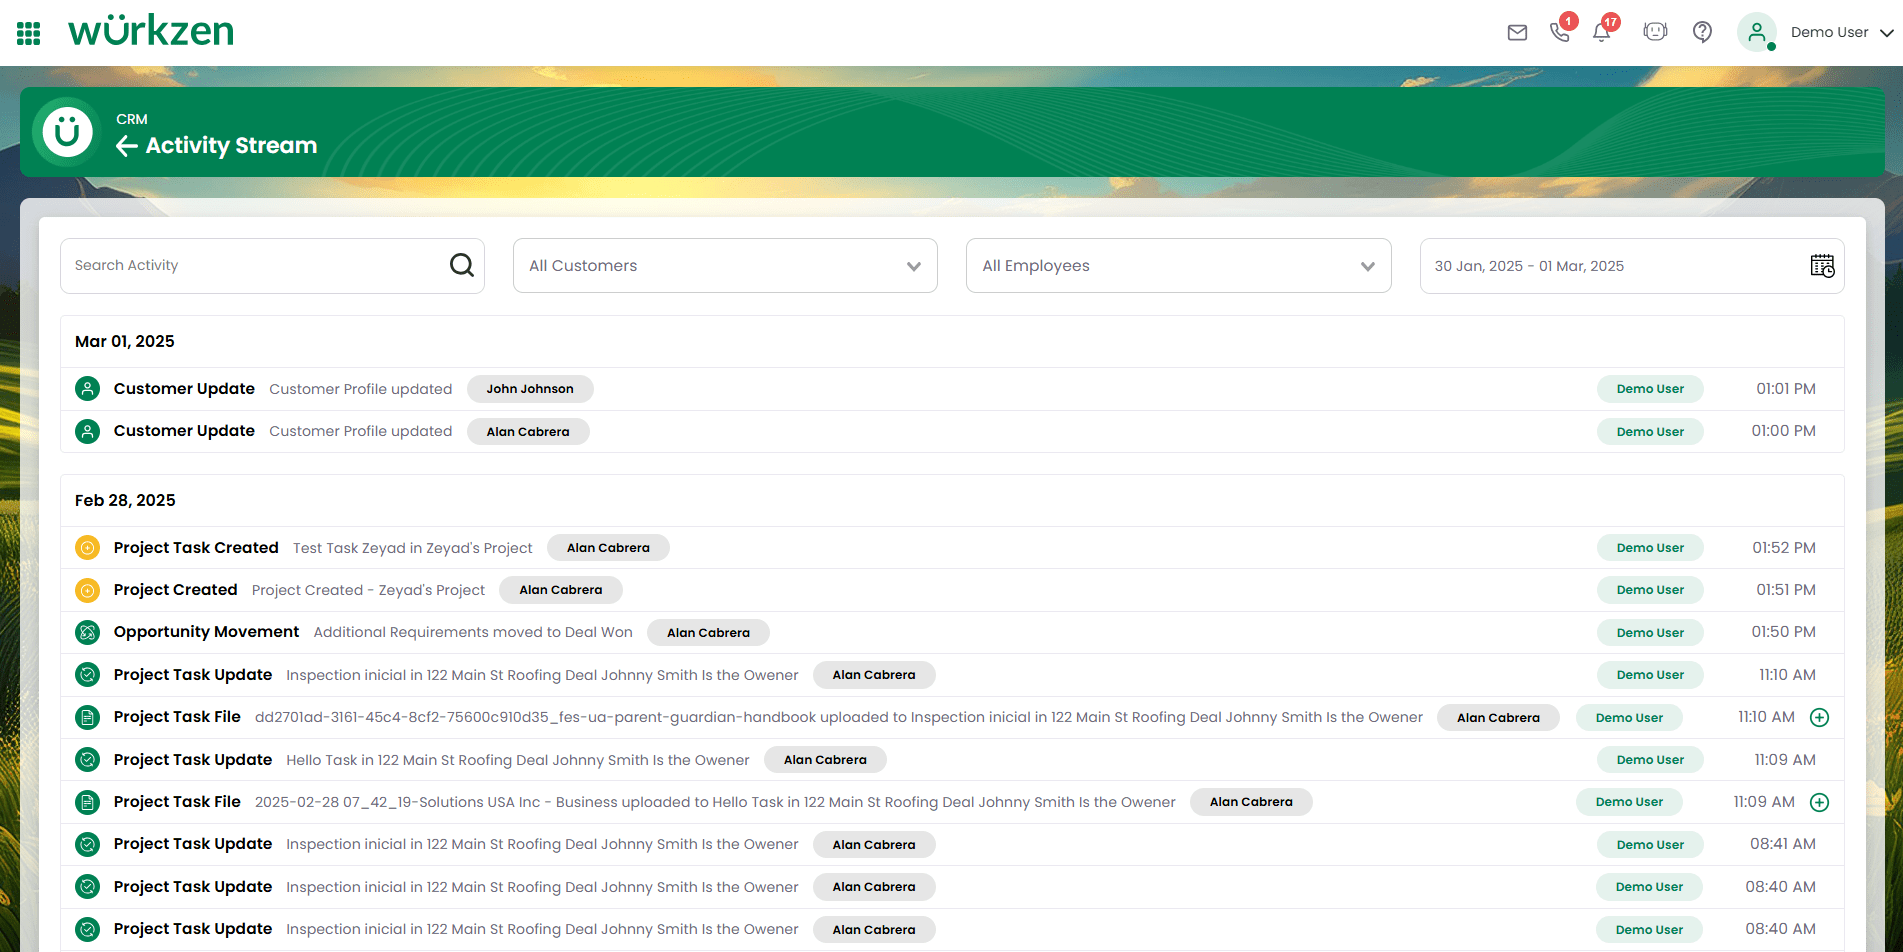Expand the 11:09 AM Project Task File entry
The height and width of the screenshot is (952, 1903).
[x=1820, y=802]
